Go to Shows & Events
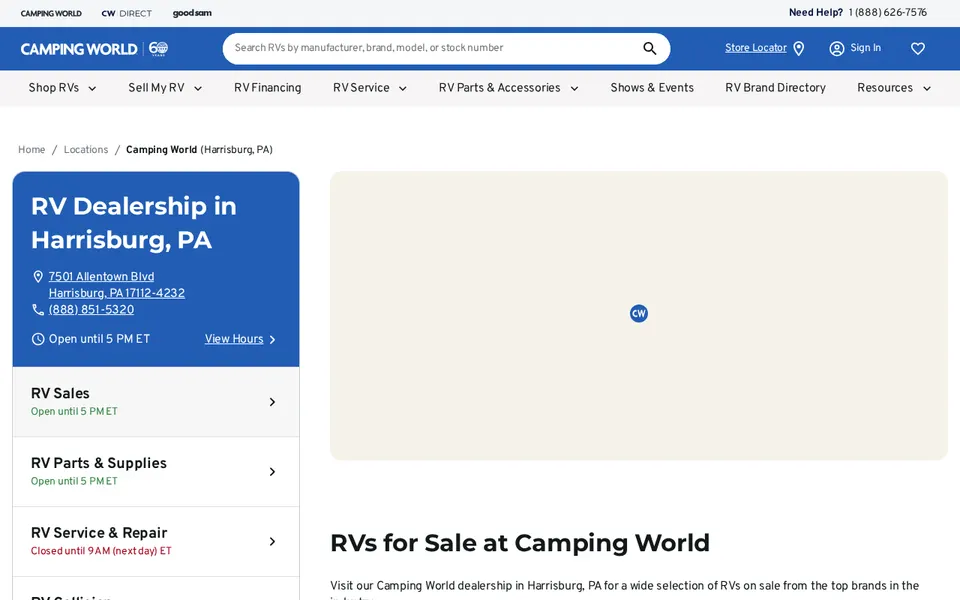This screenshot has height=600, width=960. point(652,88)
